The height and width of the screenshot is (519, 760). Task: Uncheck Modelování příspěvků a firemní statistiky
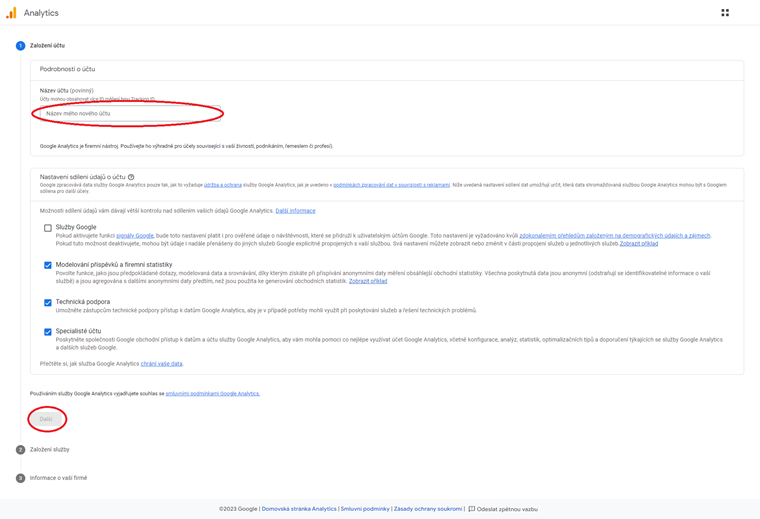click(x=48, y=265)
